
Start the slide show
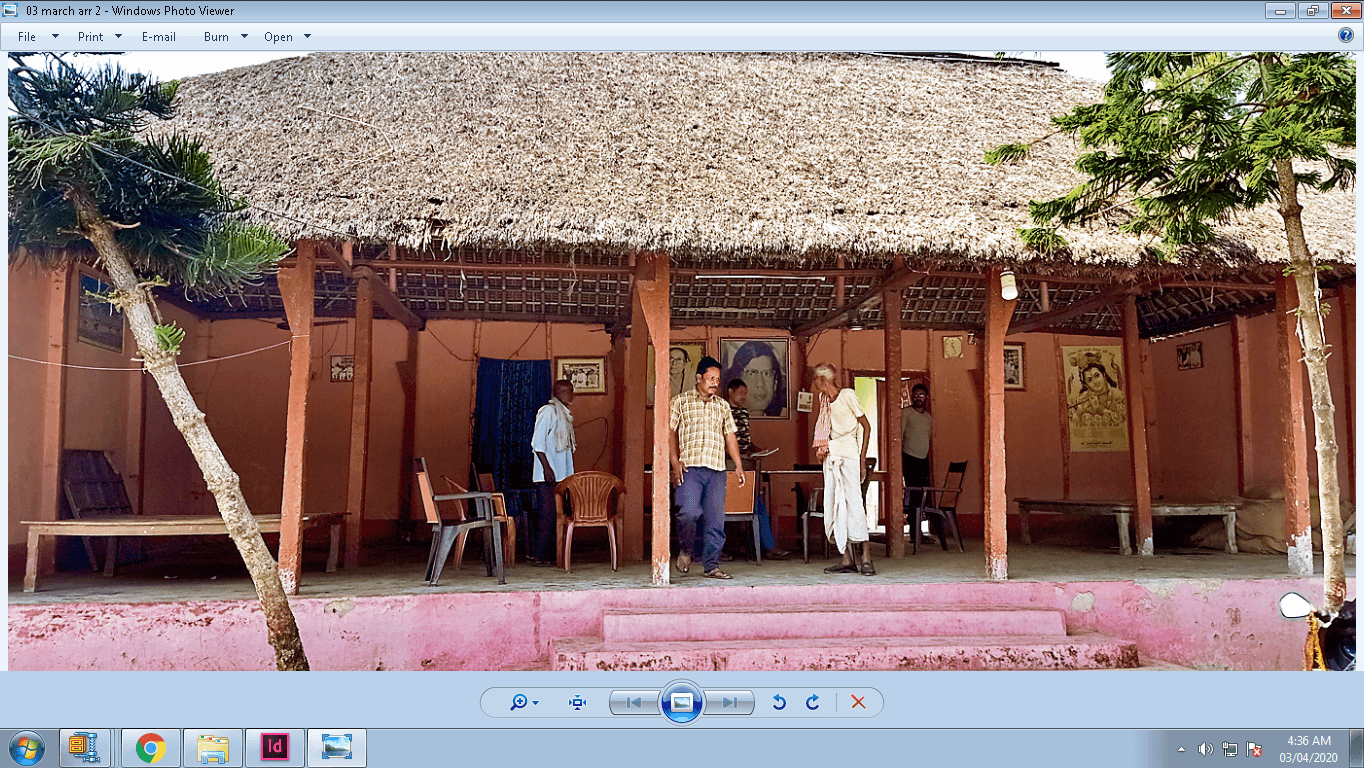click(681, 702)
